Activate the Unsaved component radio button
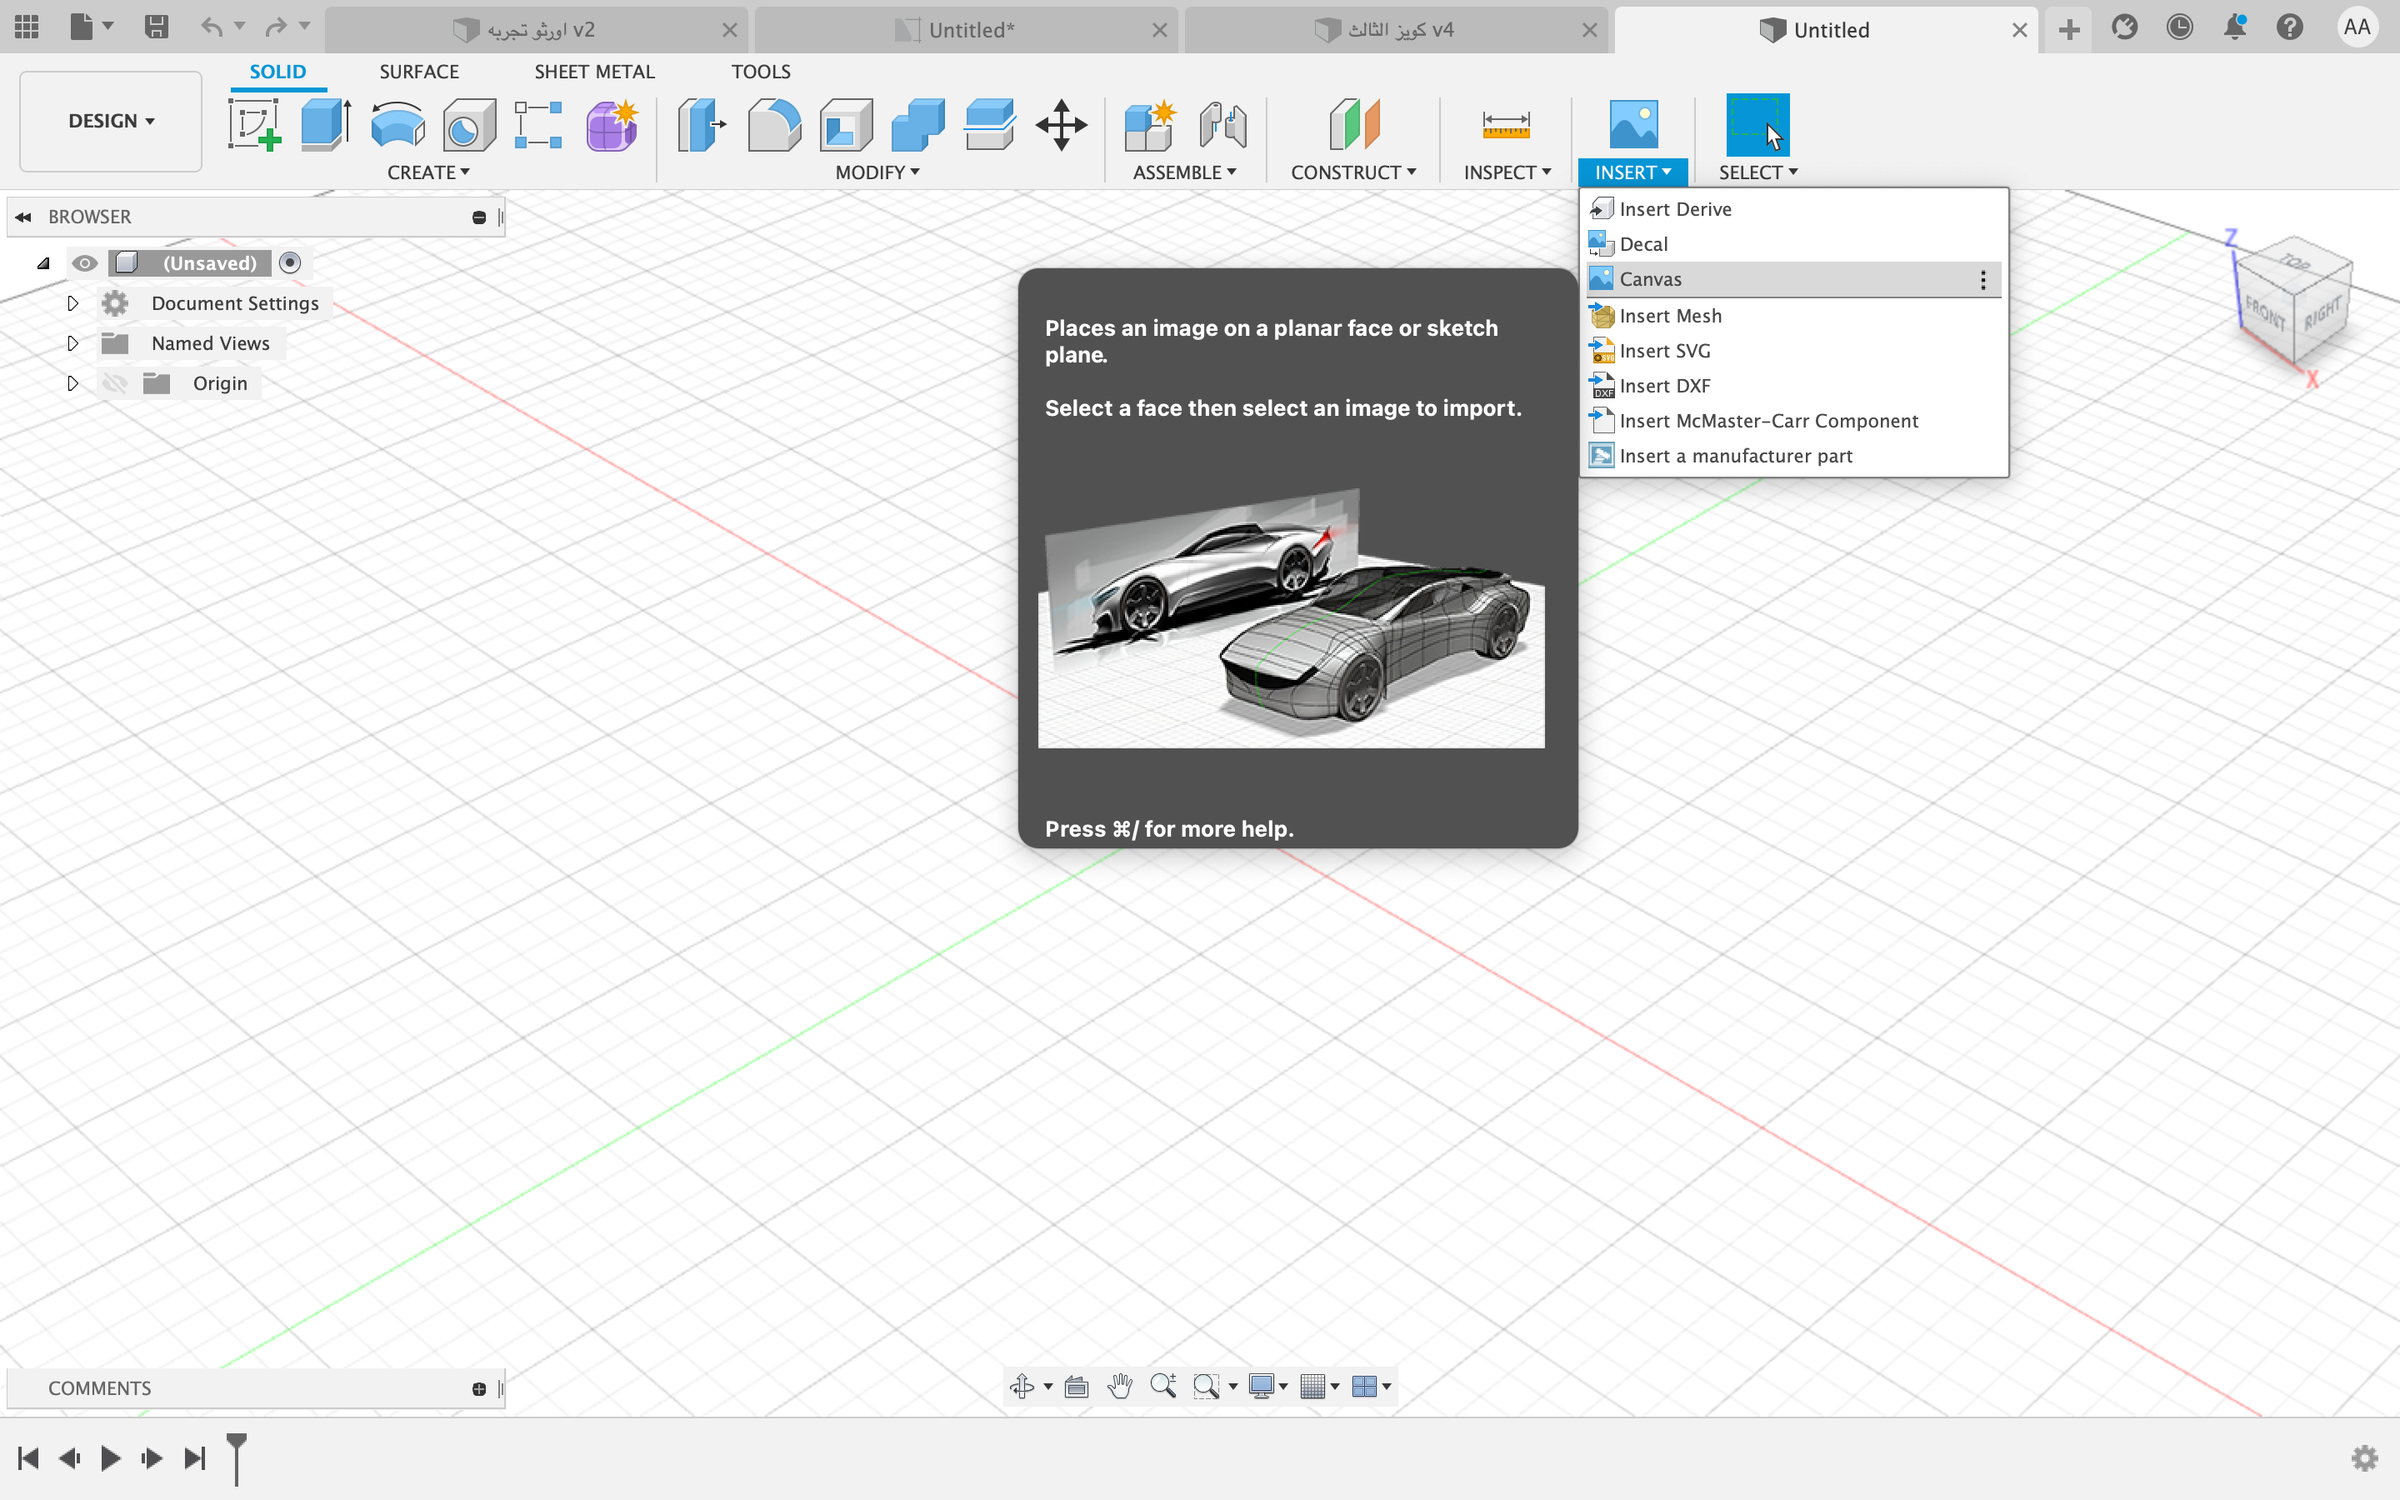 (x=290, y=263)
